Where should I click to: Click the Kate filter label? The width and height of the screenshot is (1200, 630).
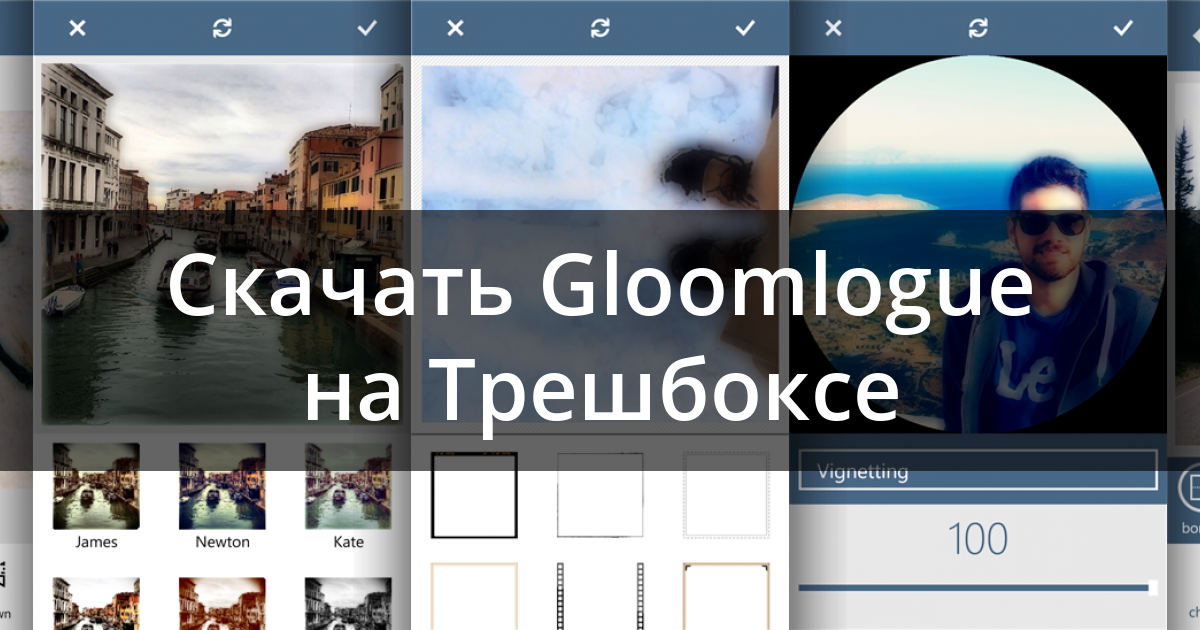pos(348,542)
